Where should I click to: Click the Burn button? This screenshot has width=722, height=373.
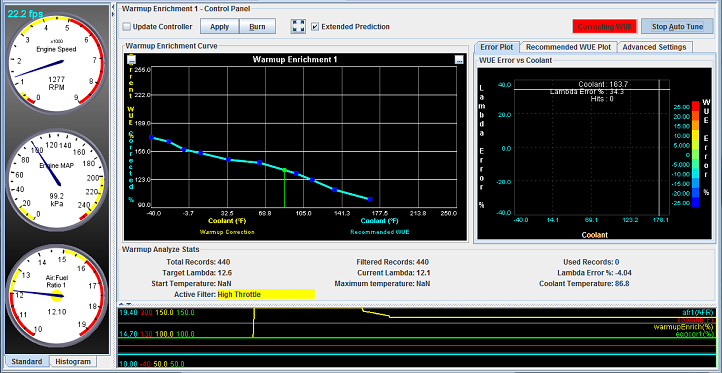click(x=257, y=27)
